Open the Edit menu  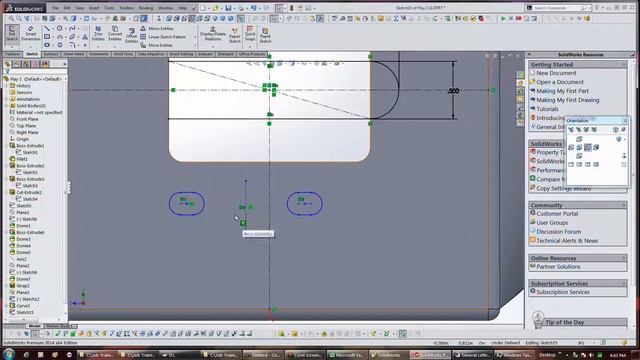coord(67,8)
